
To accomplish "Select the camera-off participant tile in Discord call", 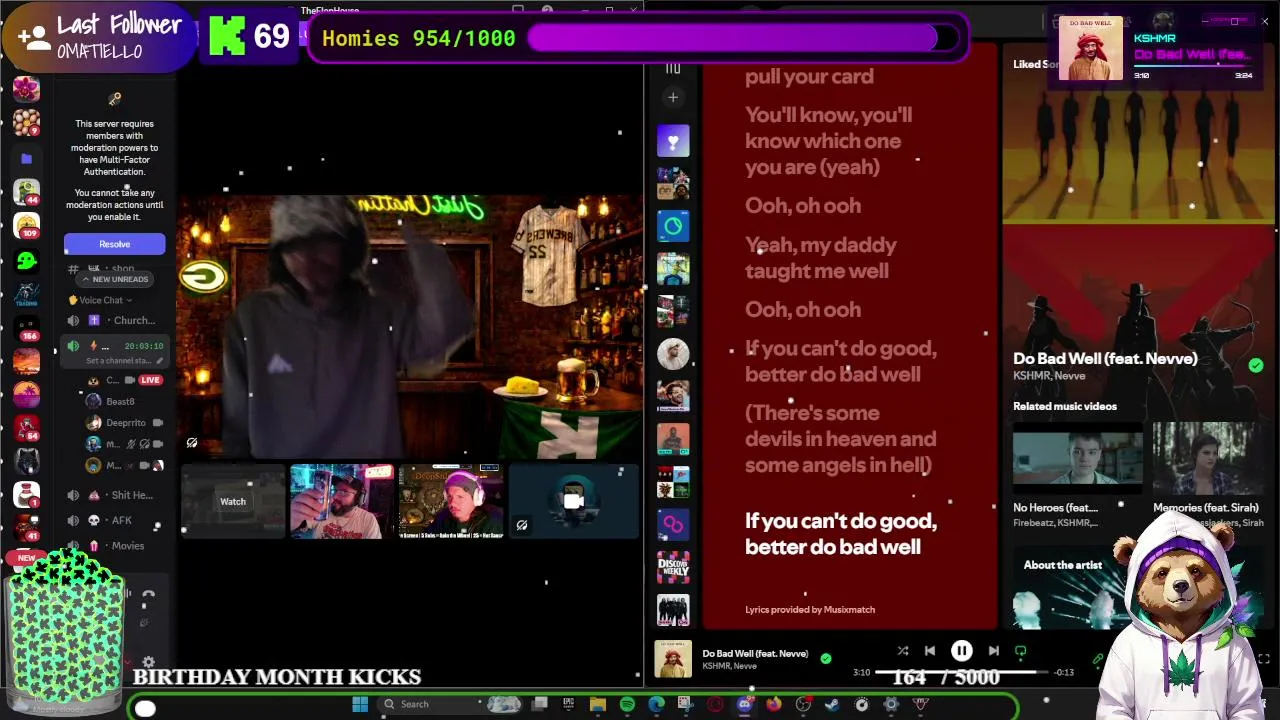I will [x=574, y=501].
